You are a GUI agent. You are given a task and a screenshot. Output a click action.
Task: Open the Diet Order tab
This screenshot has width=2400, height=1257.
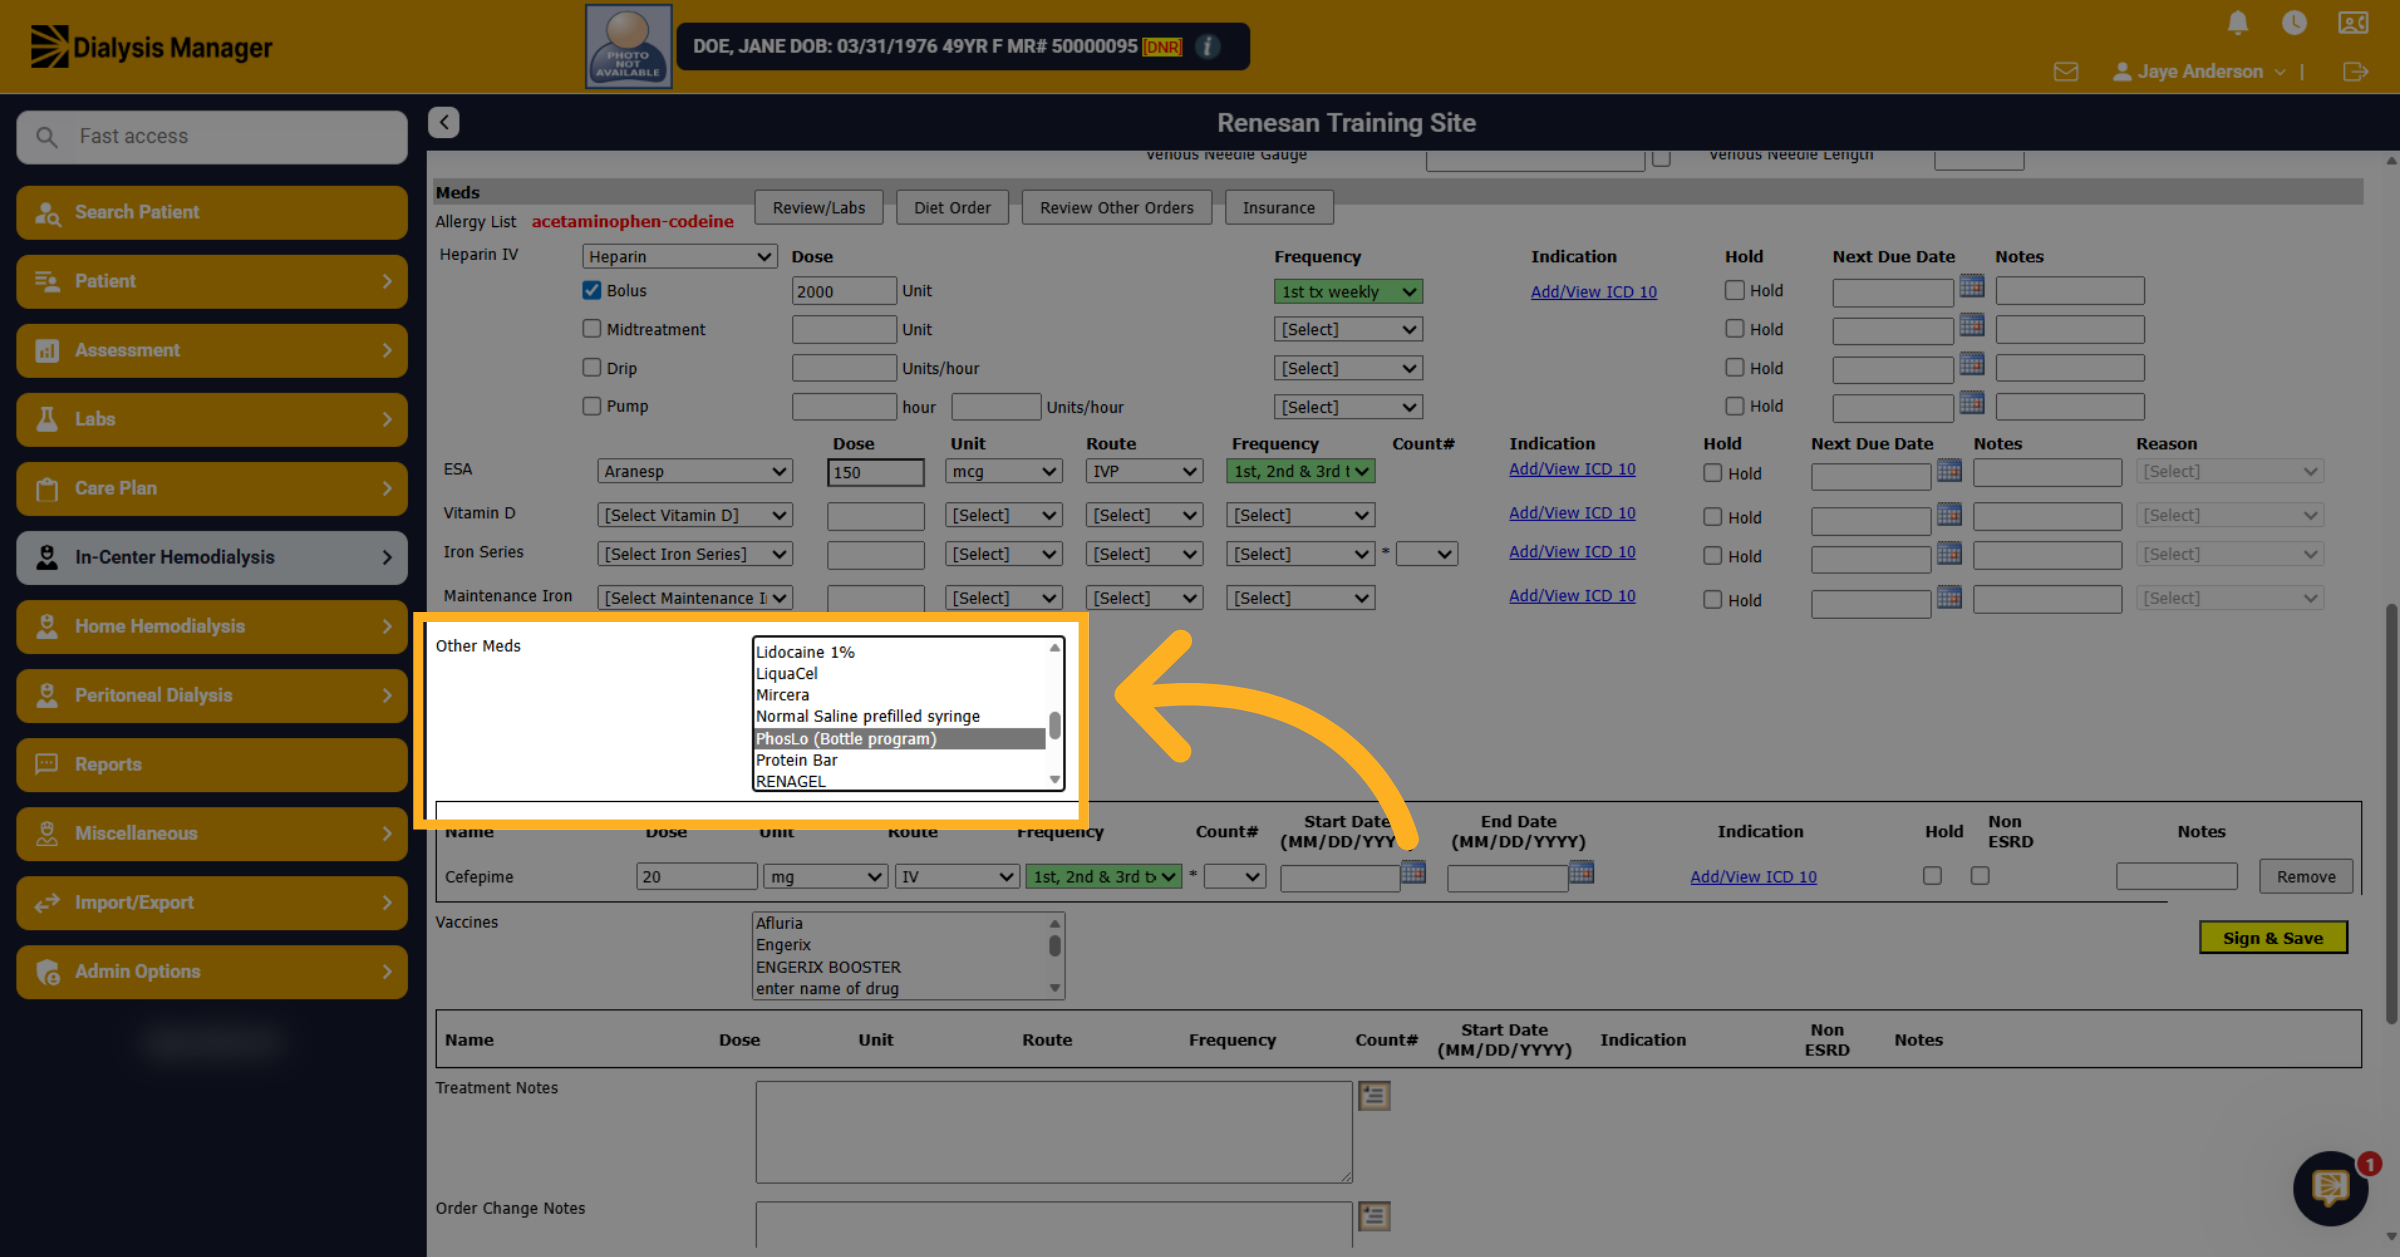[952, 208]
